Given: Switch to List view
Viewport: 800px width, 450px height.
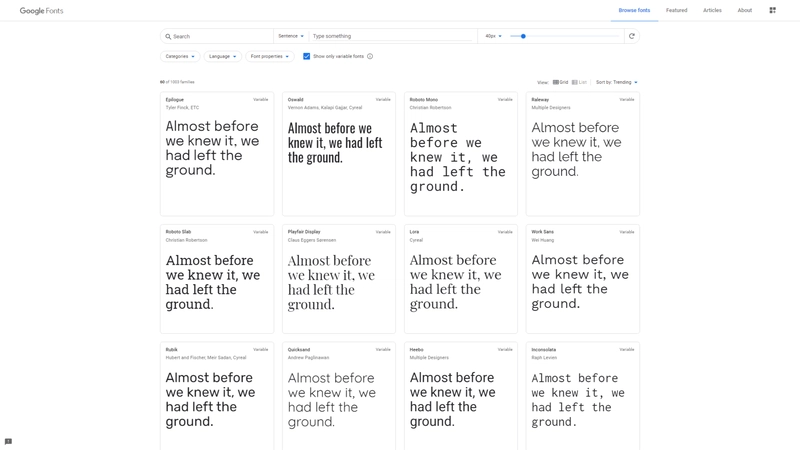Looking at the screenshot, I should click(x=579, y=82).
